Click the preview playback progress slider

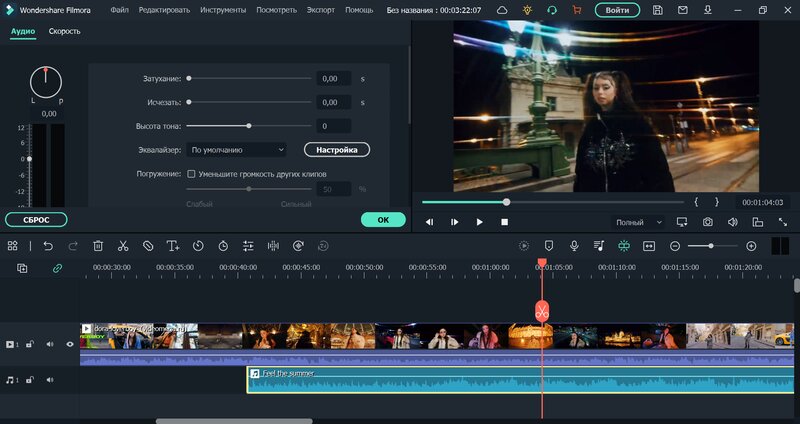[x=553, y=202]
